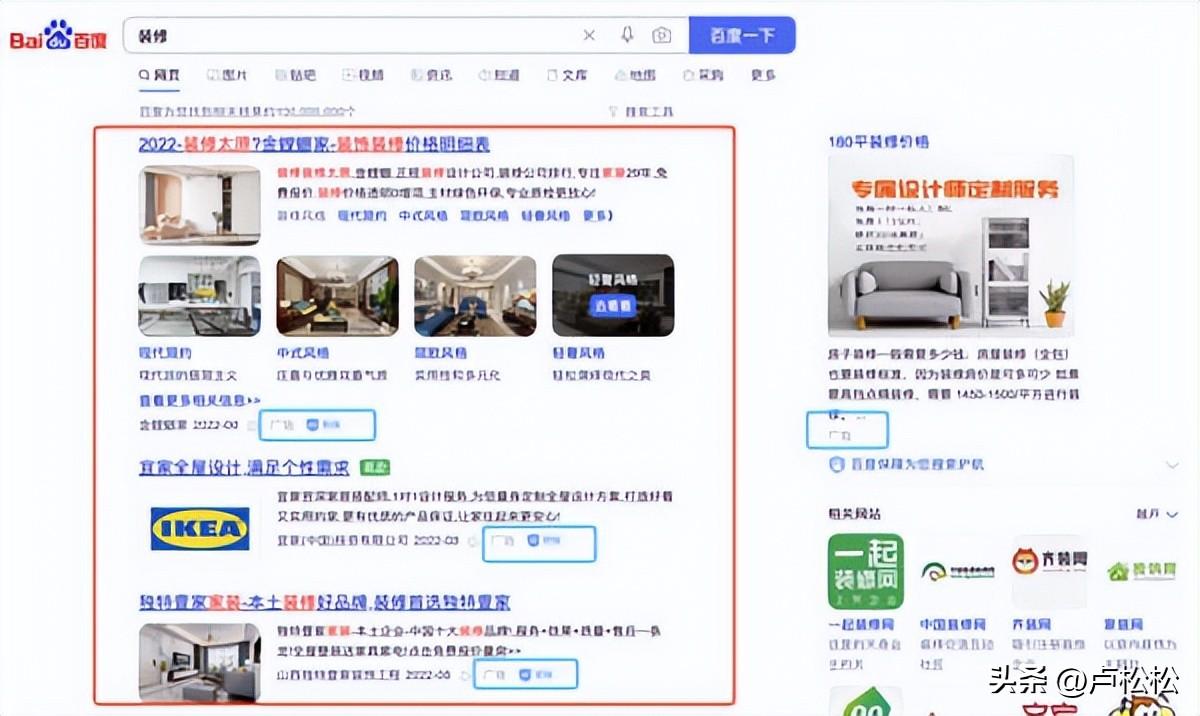Switch to the 文库 tab
This screenshot has width=1200, height=716.
(x=567, y=75)
